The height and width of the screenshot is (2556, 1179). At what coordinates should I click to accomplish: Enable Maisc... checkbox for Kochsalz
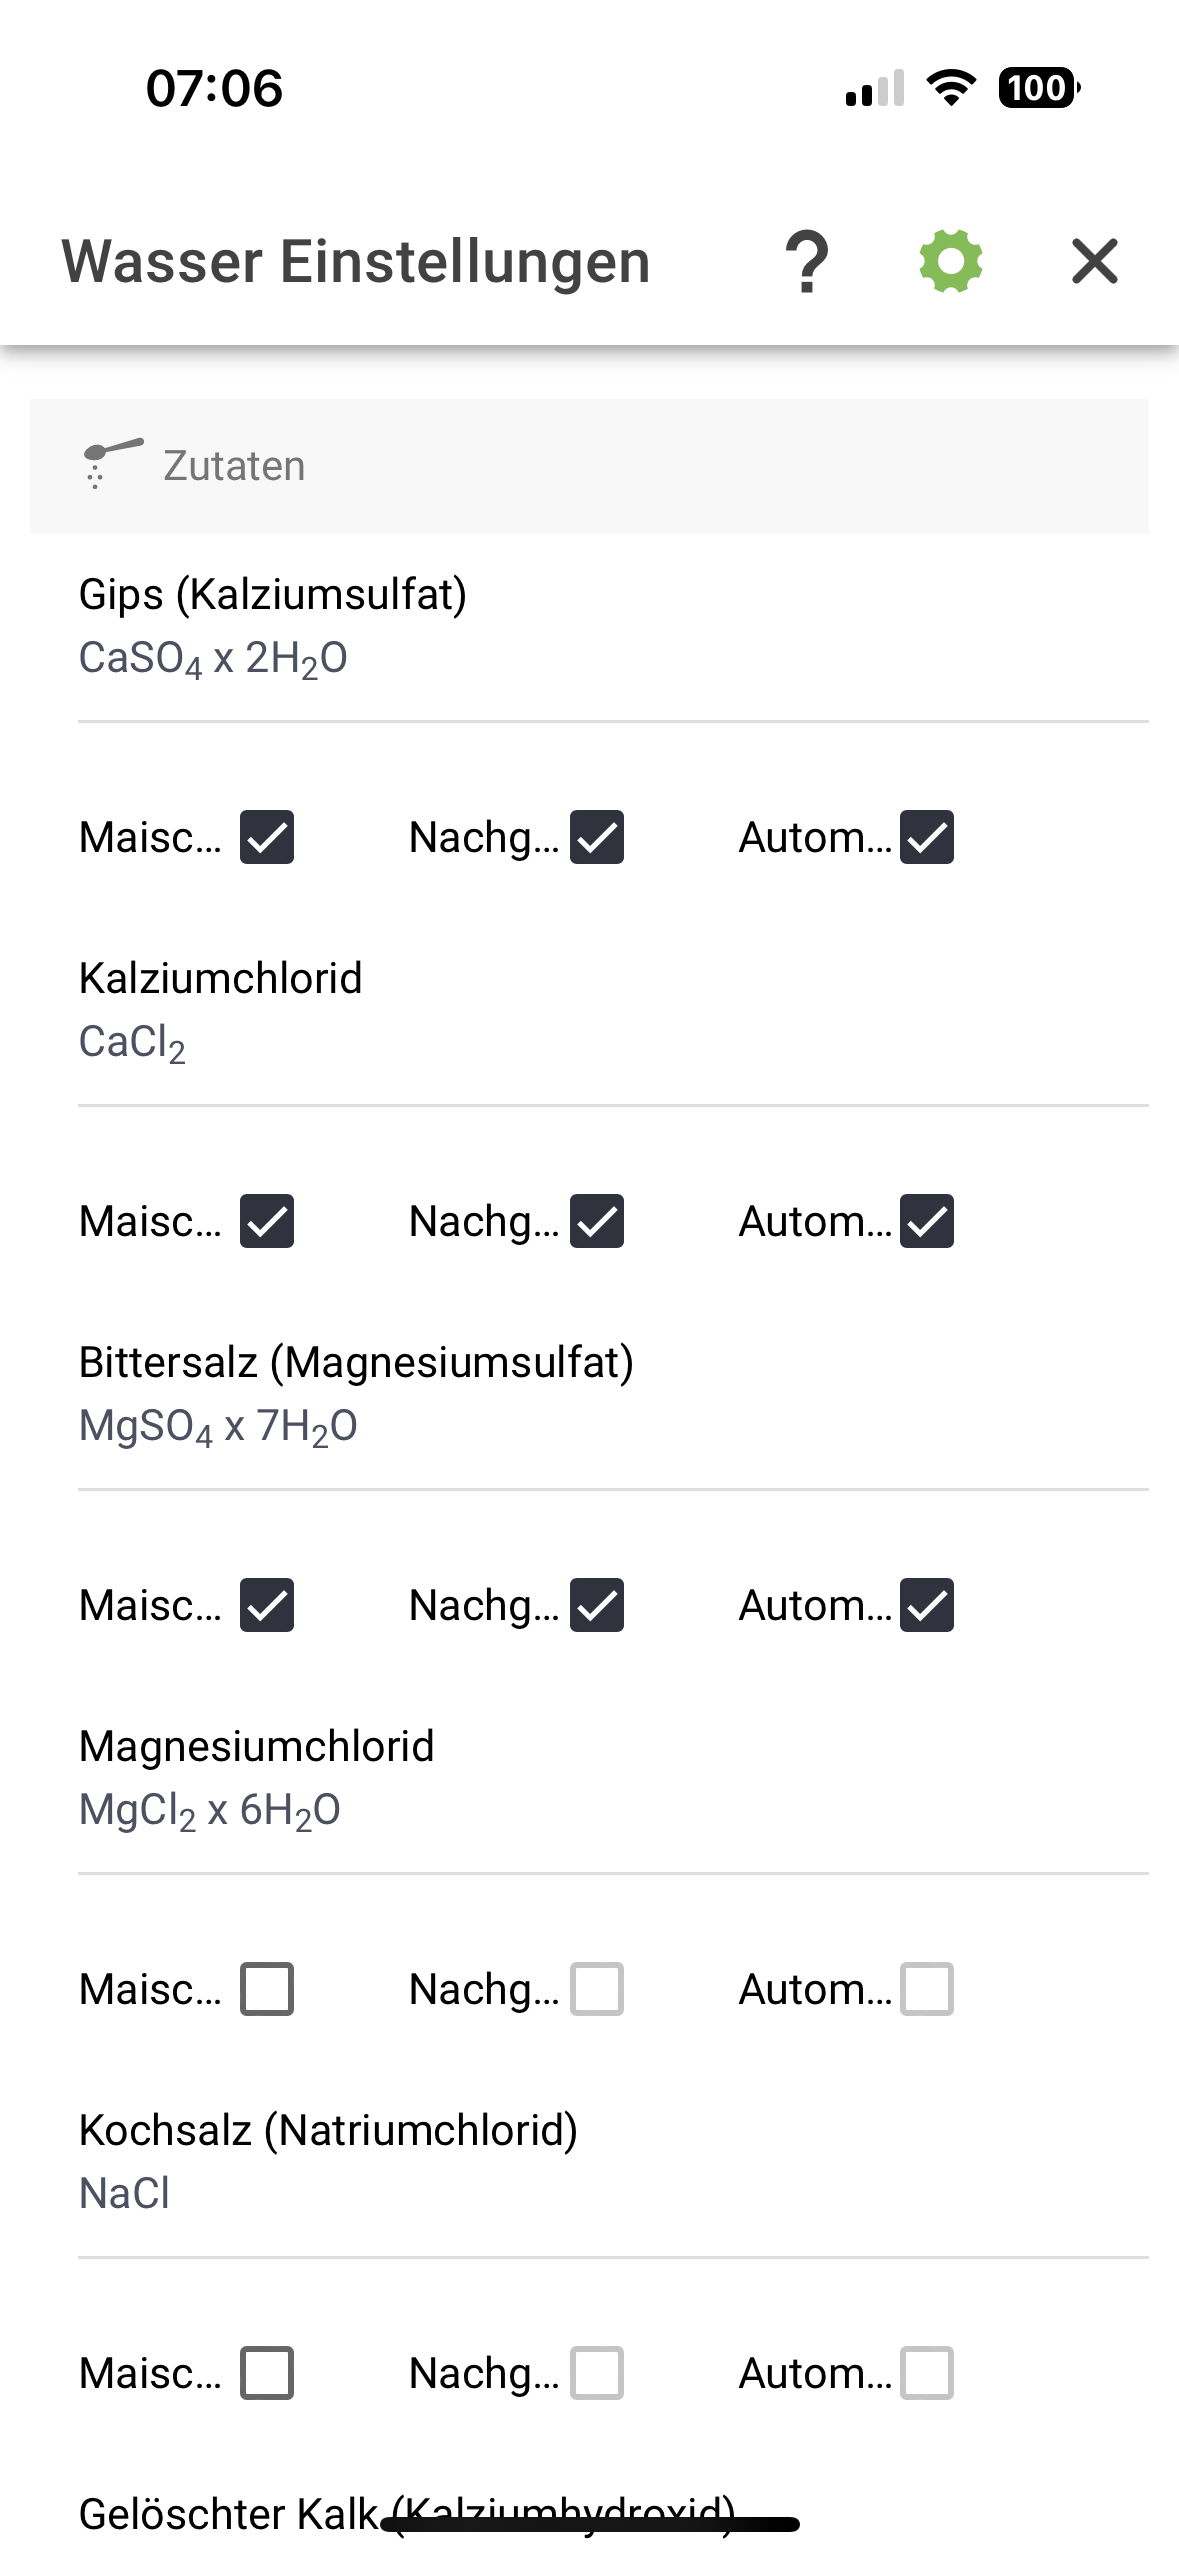pos(267,2373)
